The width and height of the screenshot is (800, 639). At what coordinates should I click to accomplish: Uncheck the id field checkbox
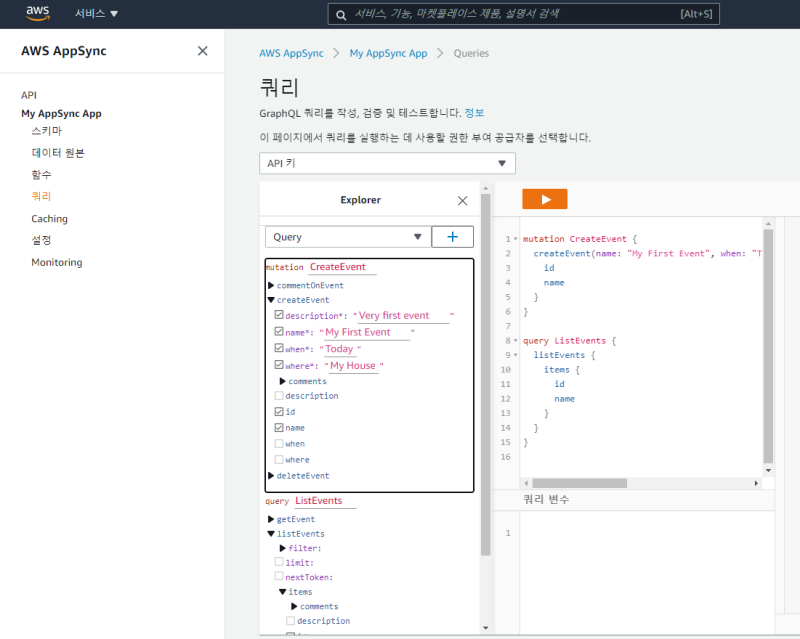(279, 411)
